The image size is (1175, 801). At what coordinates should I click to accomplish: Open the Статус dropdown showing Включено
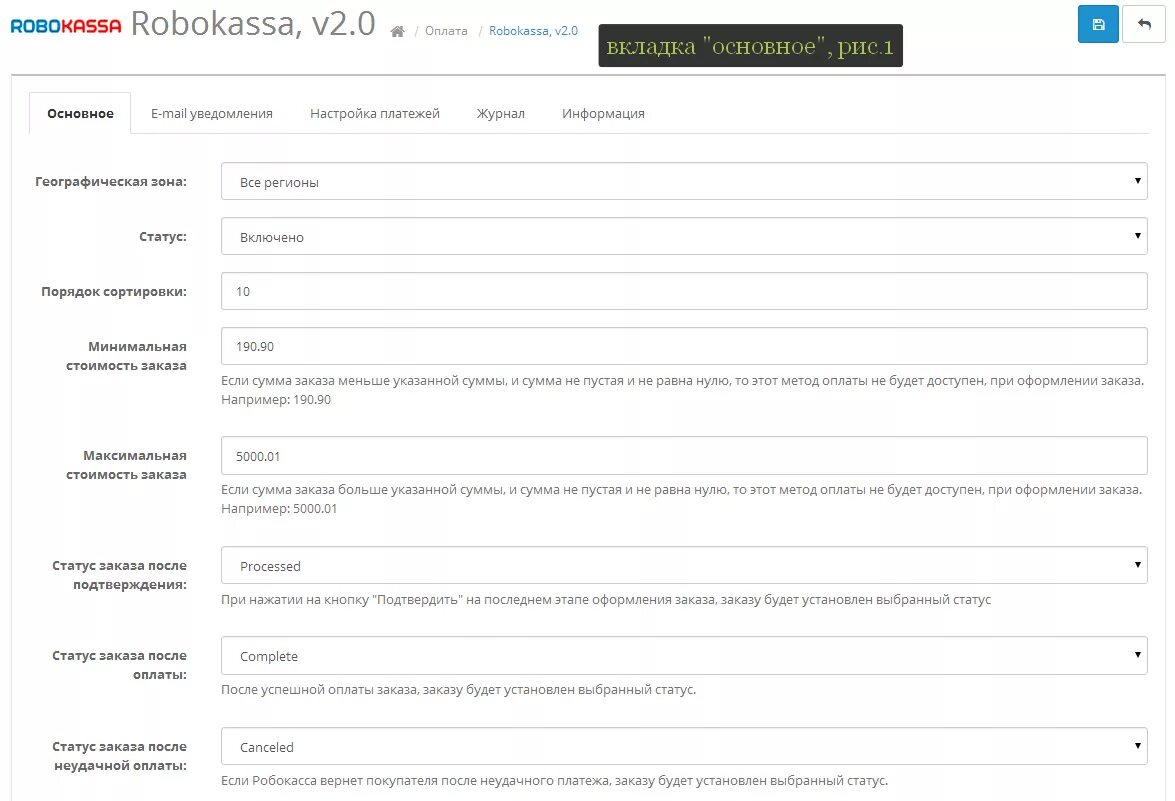click(x=684, y=237)
